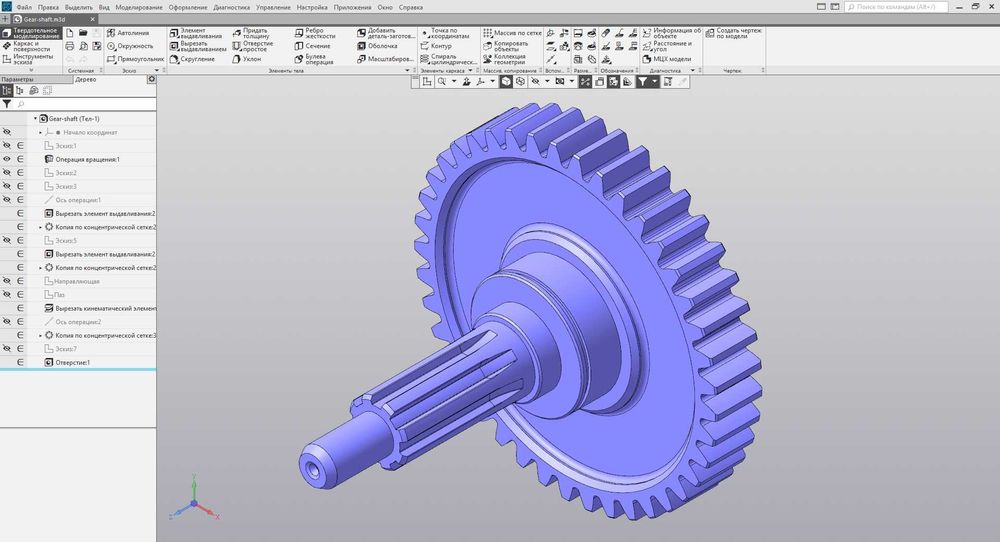Open the Настройка menu

pyautogui.click(x=312, y=7)
